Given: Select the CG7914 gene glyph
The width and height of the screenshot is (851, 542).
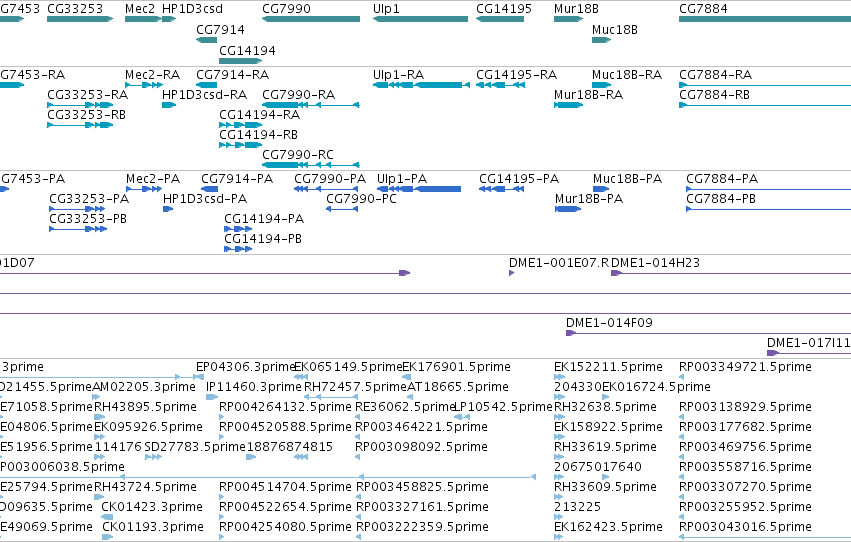Looking at the screenshot, I should 206,40.
